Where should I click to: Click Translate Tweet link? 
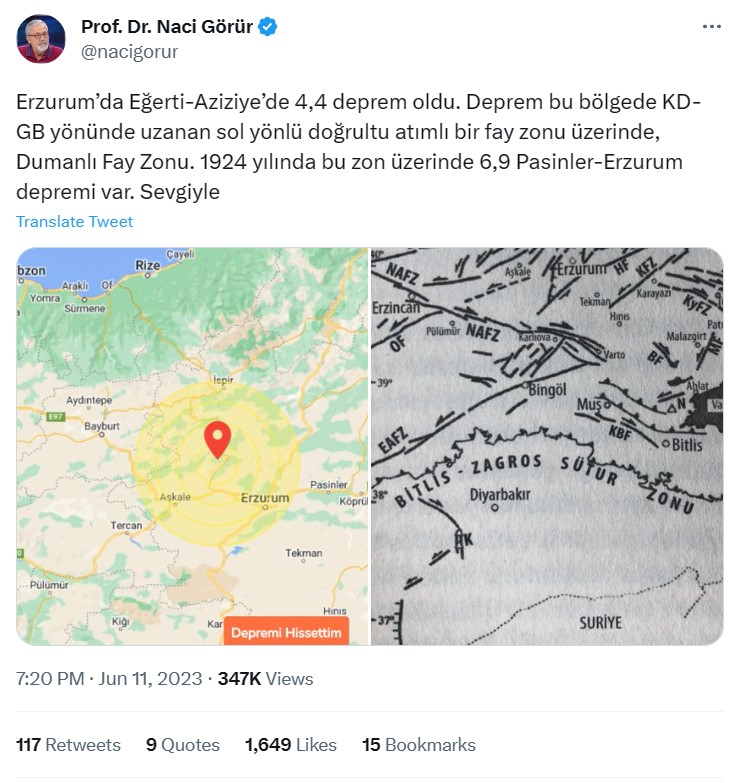pyautogui.click(x=74, y=221)
